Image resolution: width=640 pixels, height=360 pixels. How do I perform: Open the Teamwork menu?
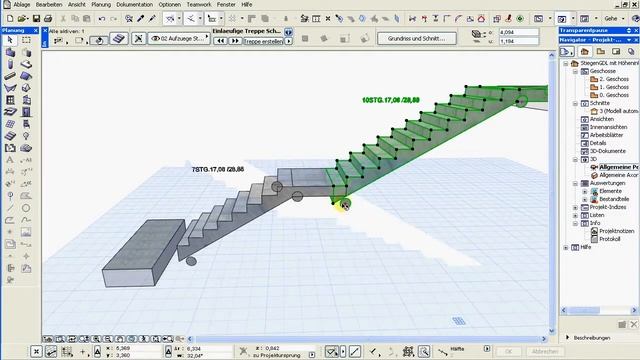point(199,4)
